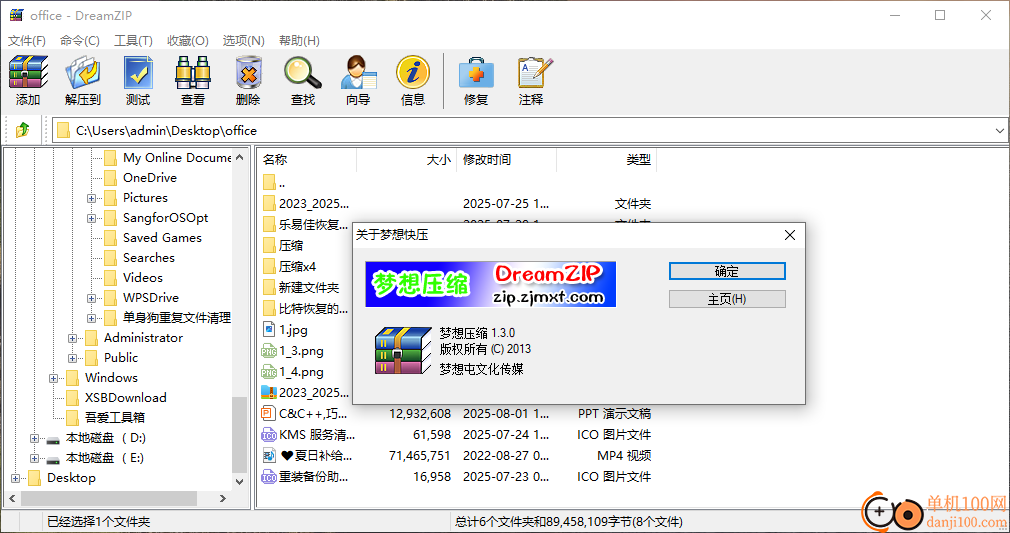Expand the Public tree node
The height and width of the screenshot is (533, 1010).
(x=72, y=358)
